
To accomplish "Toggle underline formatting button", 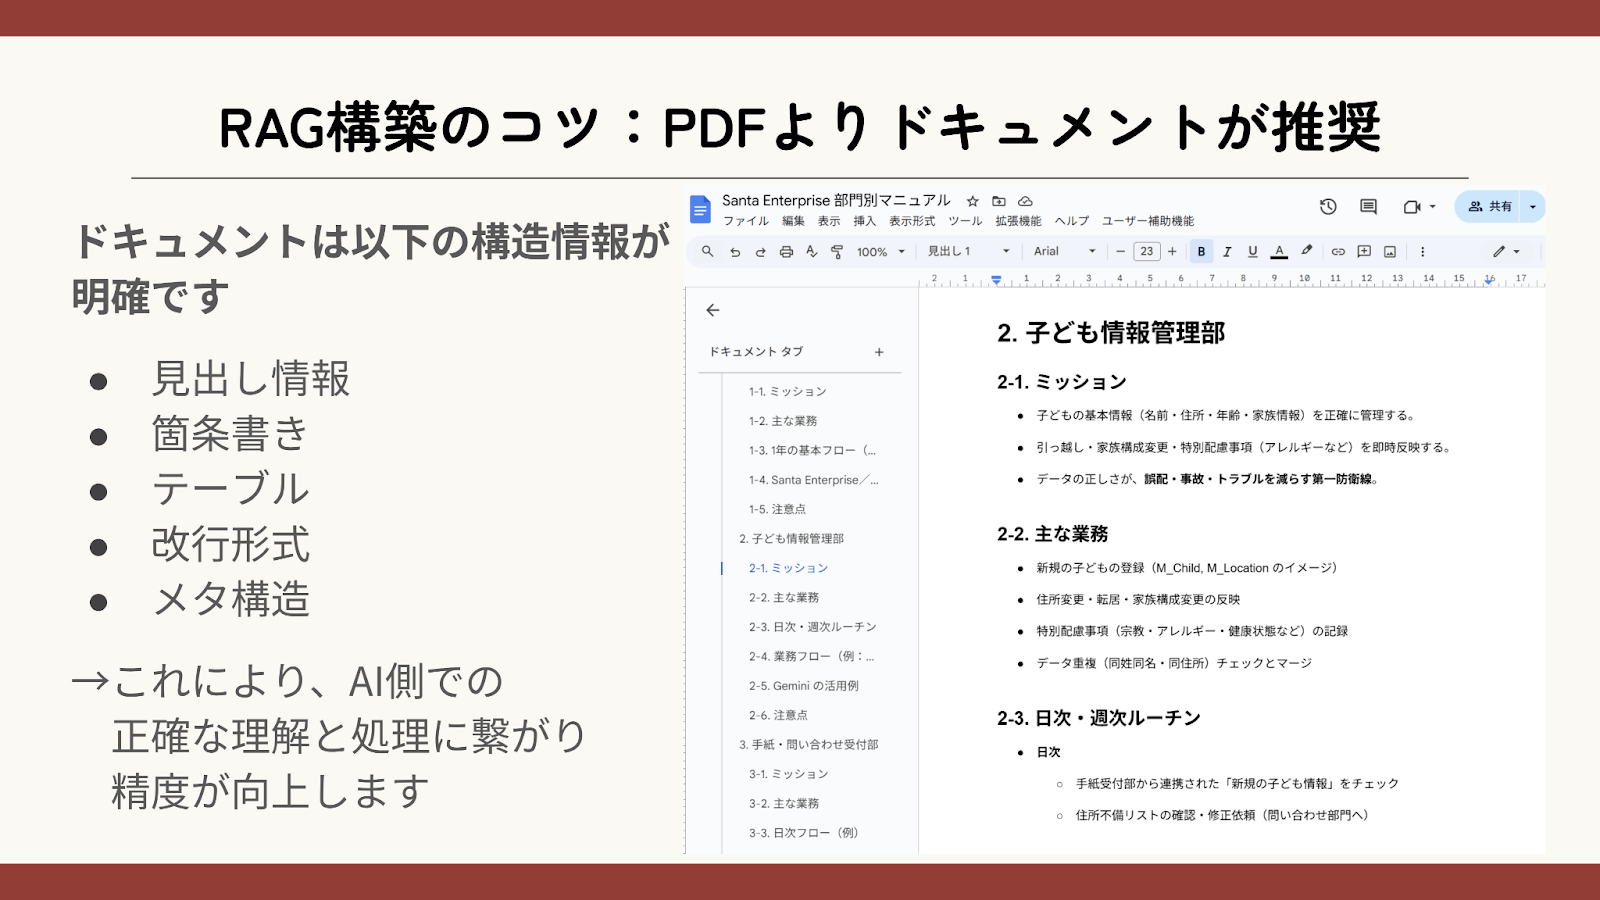I will 1252,252.
